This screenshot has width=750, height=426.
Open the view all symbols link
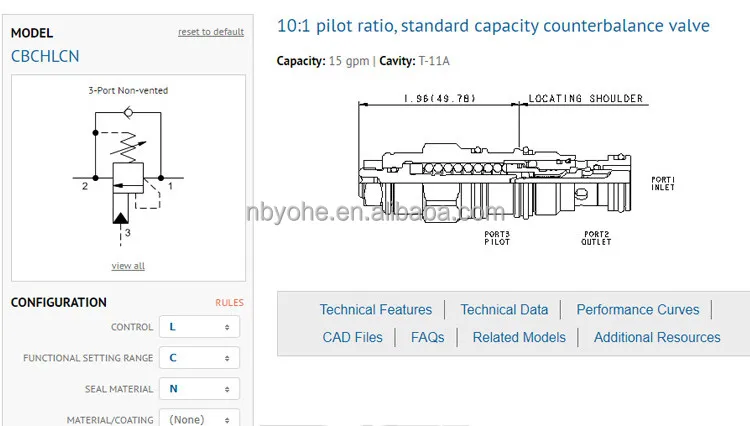pos(128,266)
